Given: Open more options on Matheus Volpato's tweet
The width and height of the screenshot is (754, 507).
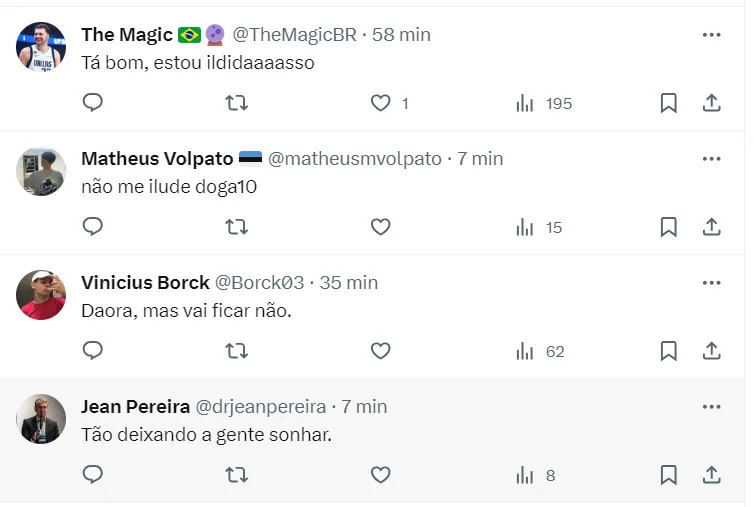Looking at the screenshot, I should click(712, 159).
